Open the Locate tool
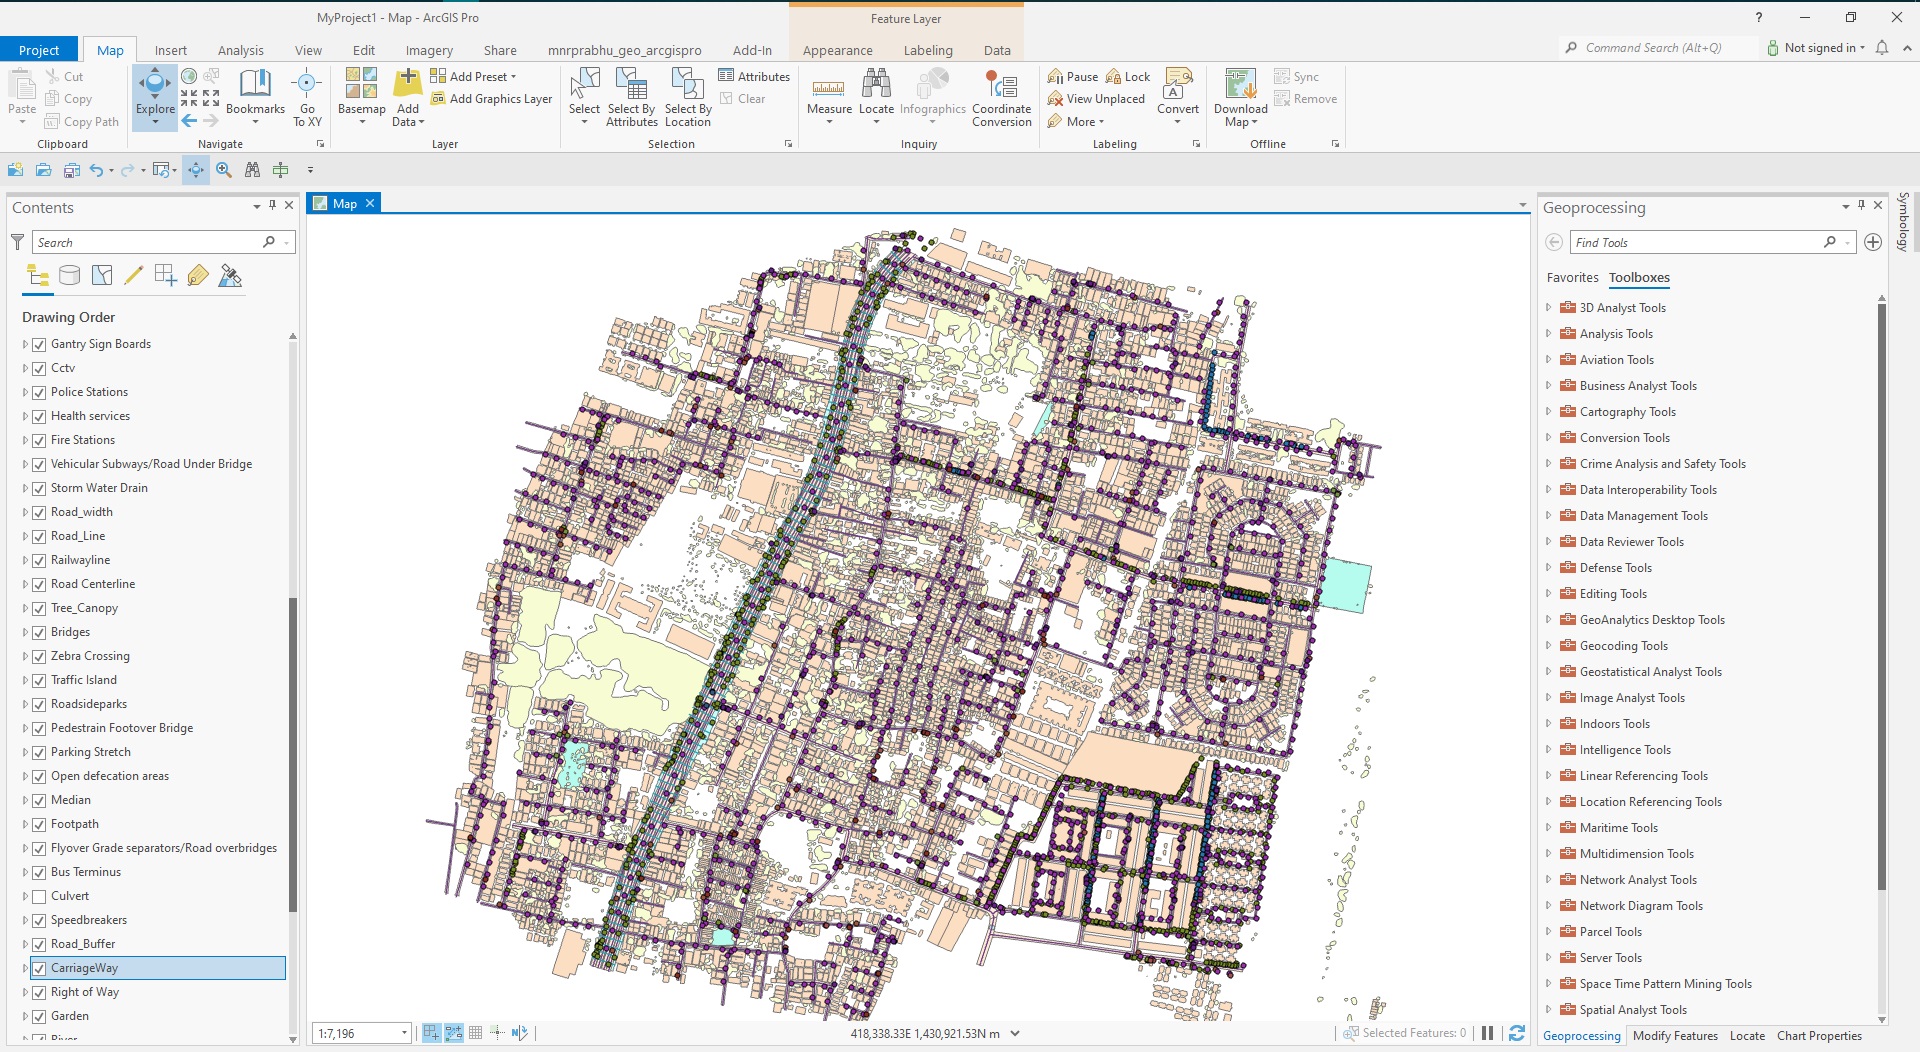This screenshot has height=1052, width=1920. (x=876, y=96)
